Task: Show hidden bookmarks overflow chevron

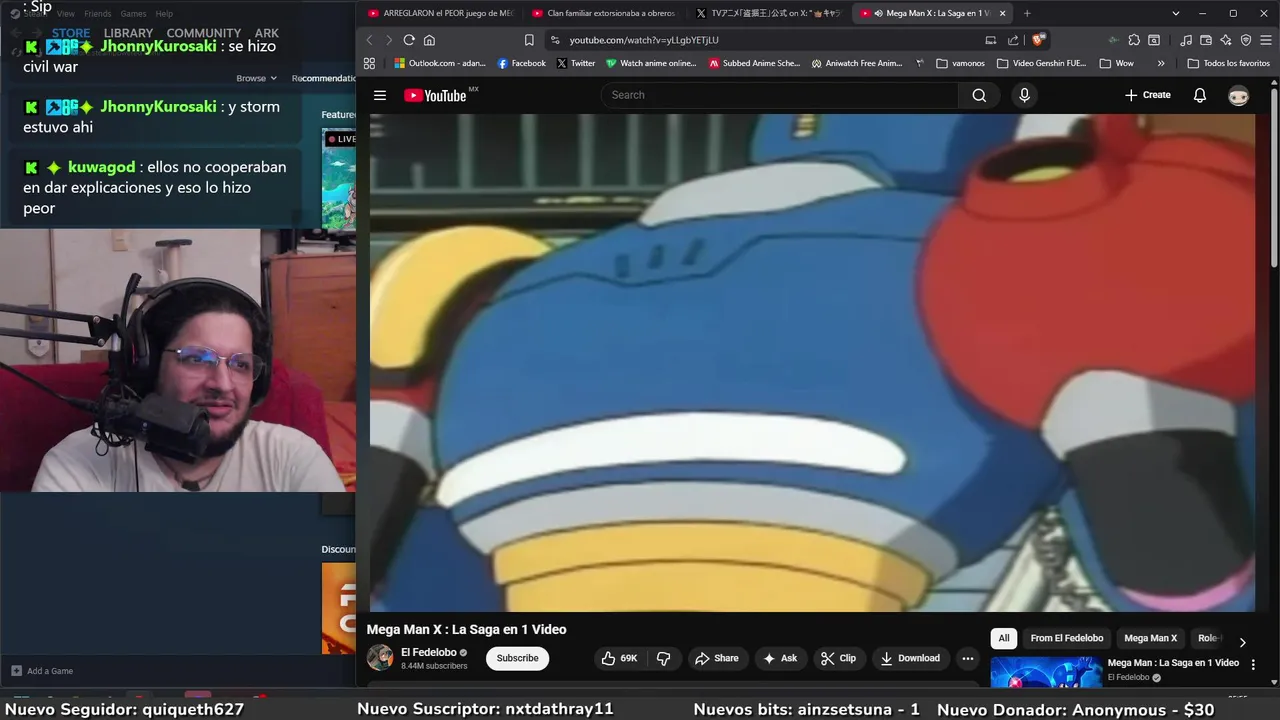Action: pyautogui.click(x=1160, y=63)
